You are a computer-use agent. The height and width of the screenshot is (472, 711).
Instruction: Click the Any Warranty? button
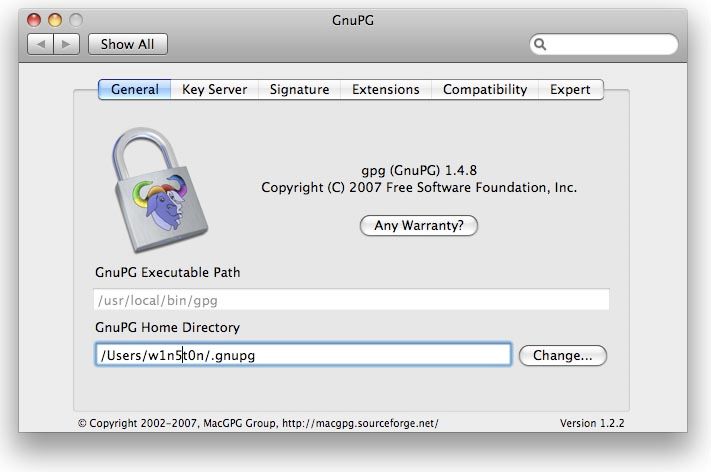point(418,225)
